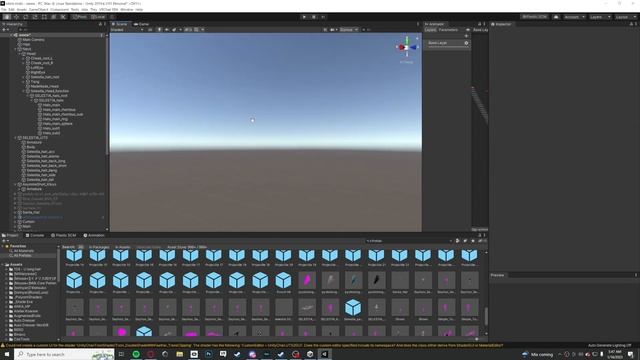Select All Materials favorite
The image size is (640, 360).
tap(23, 251)
